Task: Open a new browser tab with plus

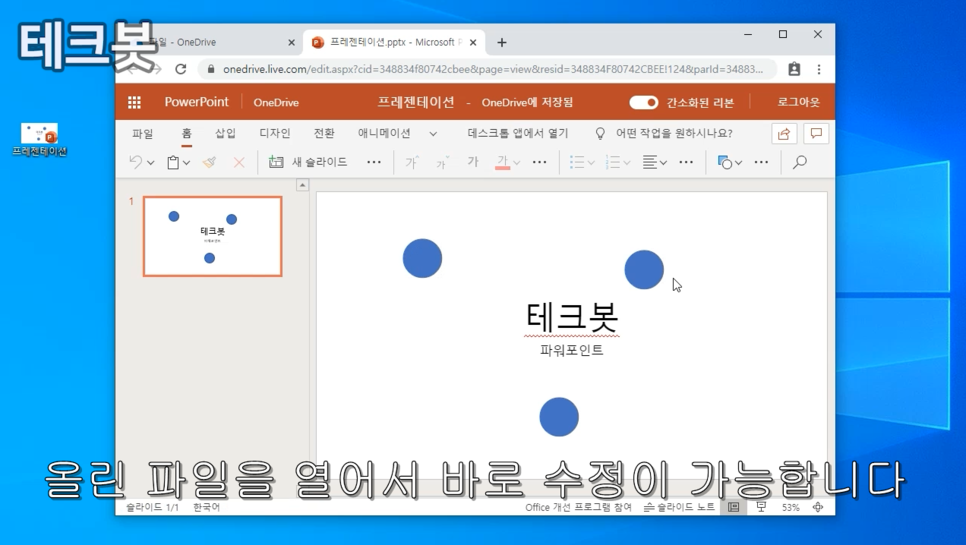Action: tap(502, 42)
